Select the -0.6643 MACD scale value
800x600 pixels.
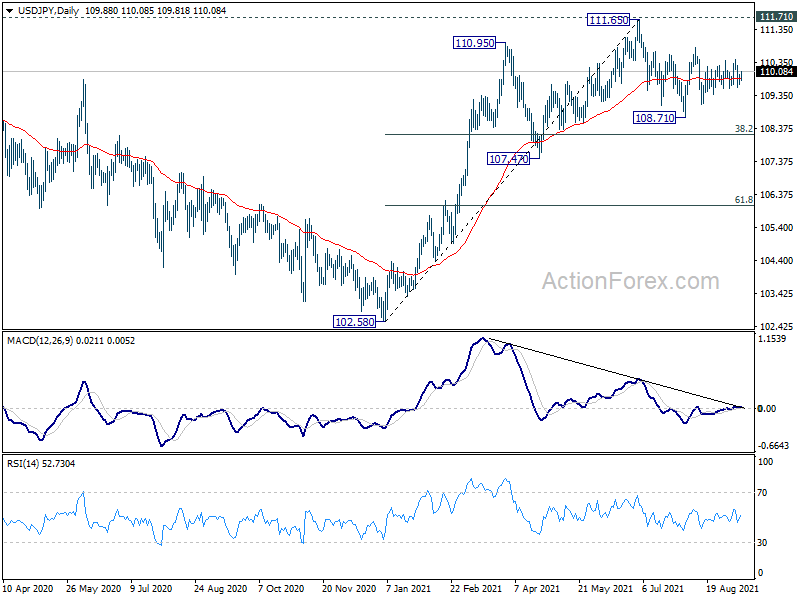pos(774,446)
